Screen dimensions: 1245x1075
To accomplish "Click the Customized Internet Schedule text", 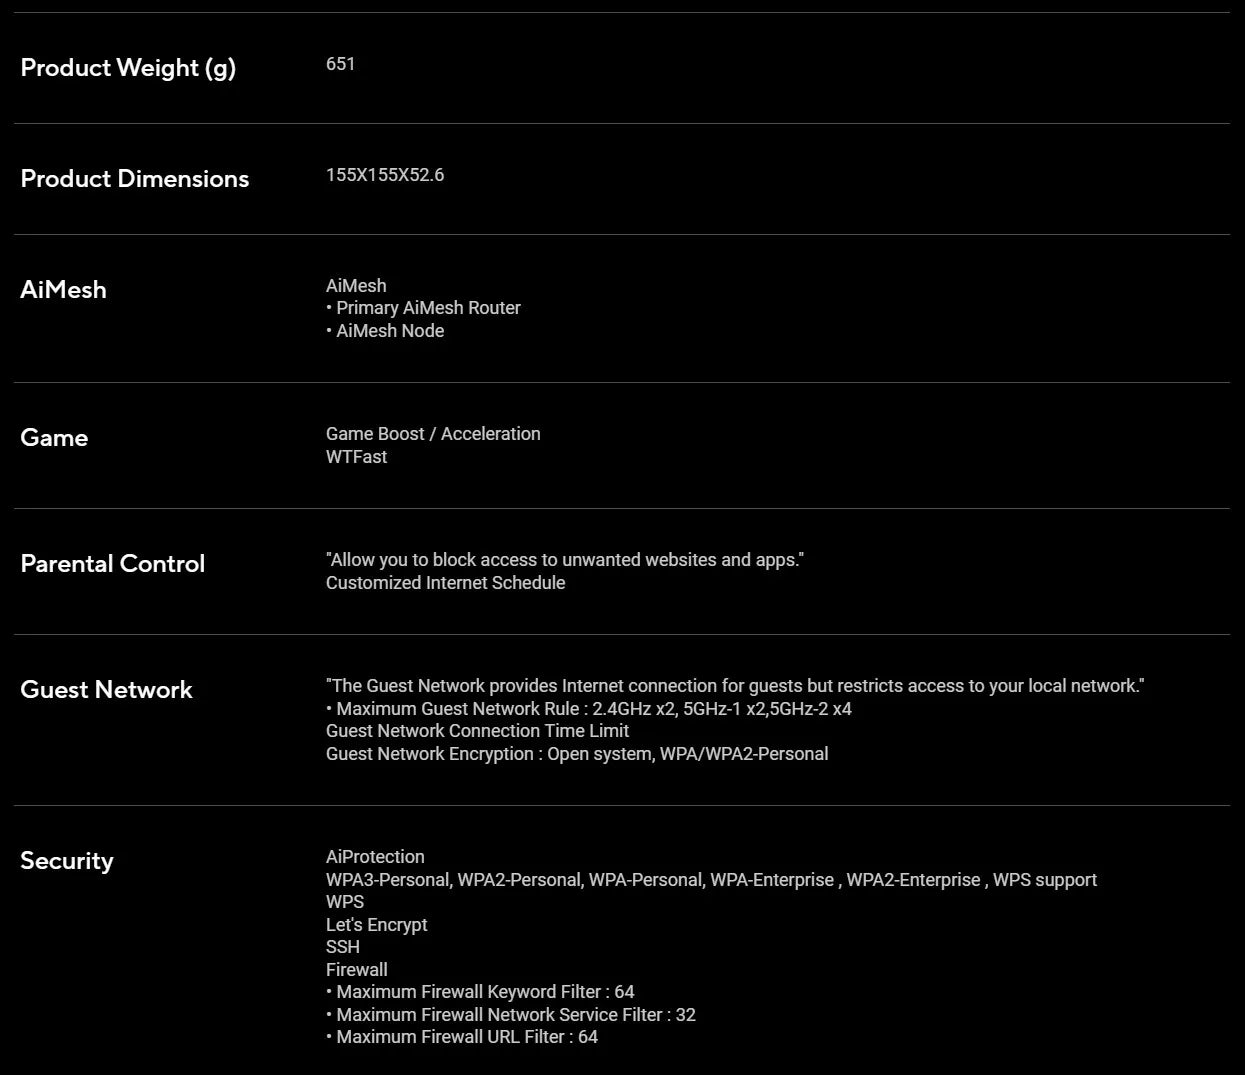I will coord(445,583).
